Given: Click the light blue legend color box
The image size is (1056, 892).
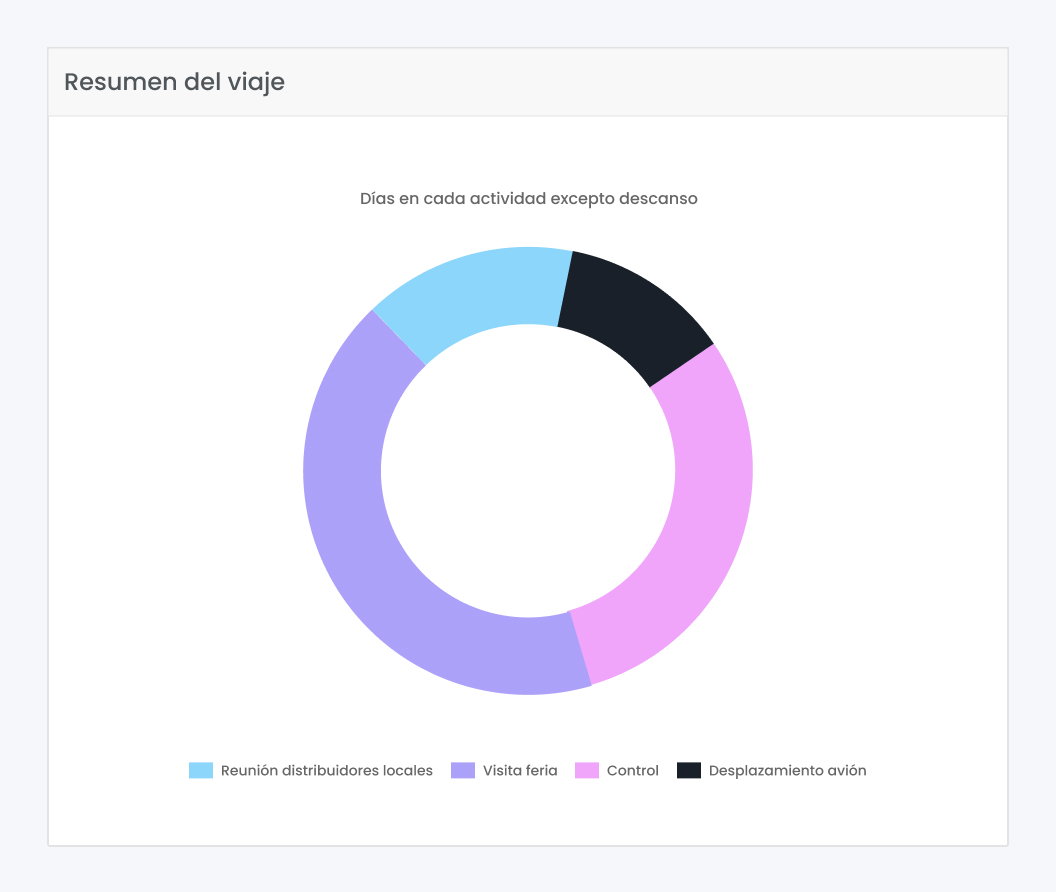Looking at the screenshot, I should click(201, 771).
